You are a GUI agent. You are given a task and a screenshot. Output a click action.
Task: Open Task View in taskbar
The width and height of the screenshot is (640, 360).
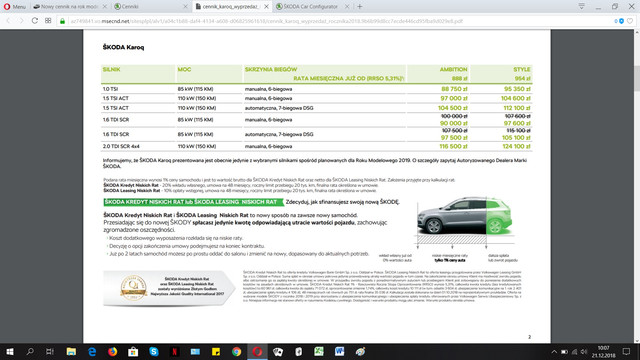click(x=50, y=351)
